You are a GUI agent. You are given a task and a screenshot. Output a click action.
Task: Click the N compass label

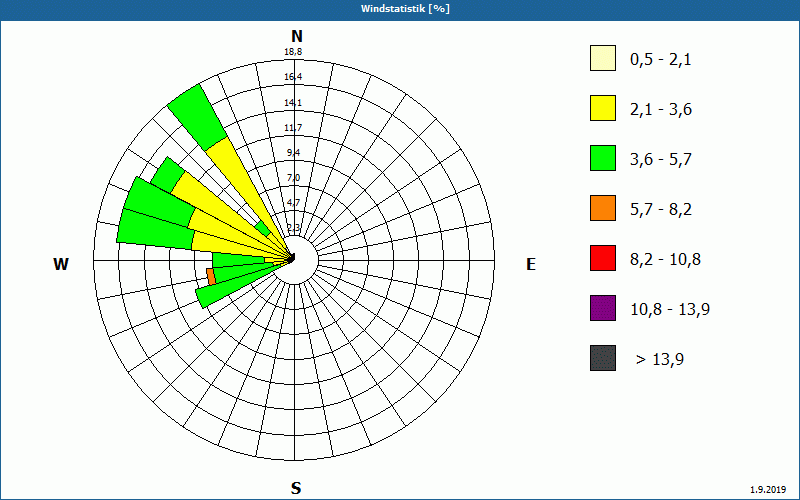pos(296,36)
